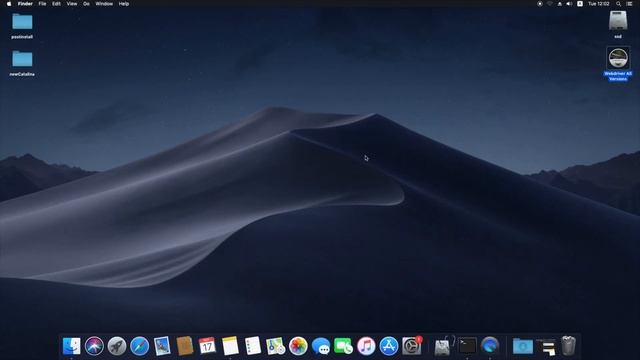The height and width of the screenshot is (360, 640).
Task: Open the Contacts book icon in Dock
Action: tap(185, 346)
